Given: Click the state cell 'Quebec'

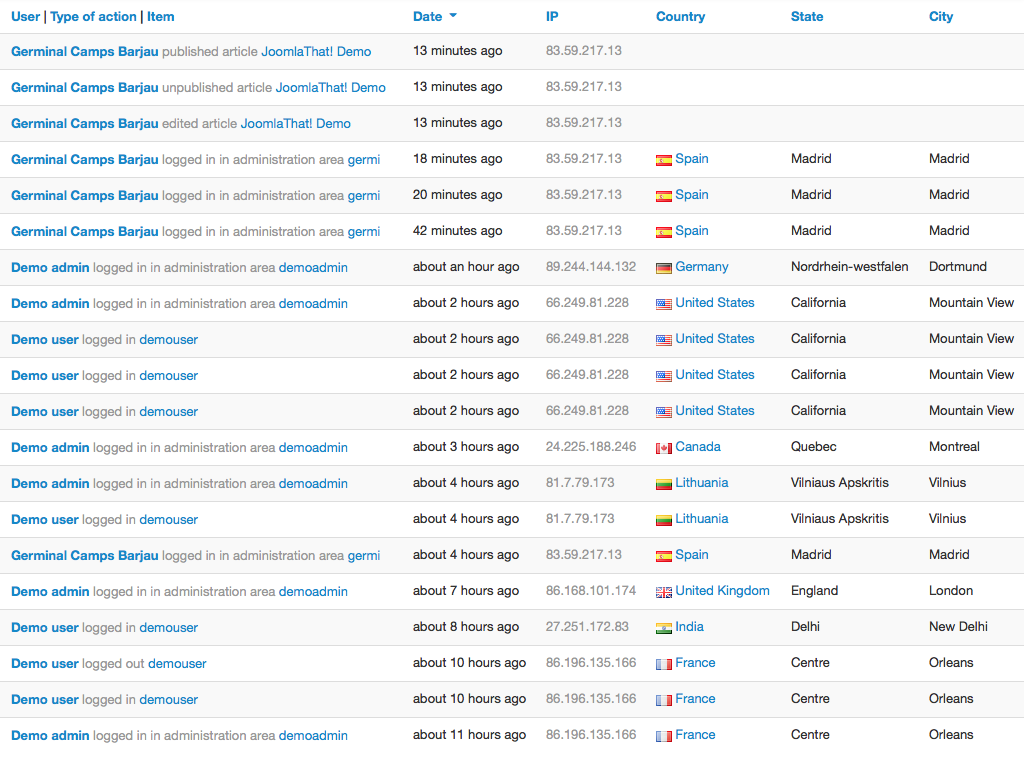Looking at the screenshot, I should coord(813,447).
